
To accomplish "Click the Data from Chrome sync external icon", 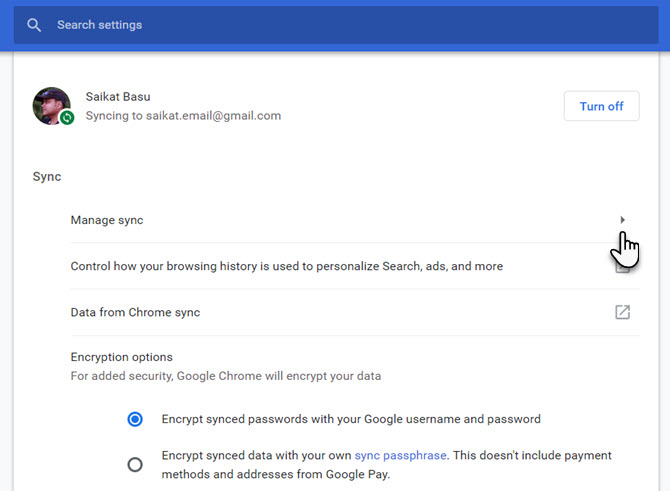I will coord(622,312).
